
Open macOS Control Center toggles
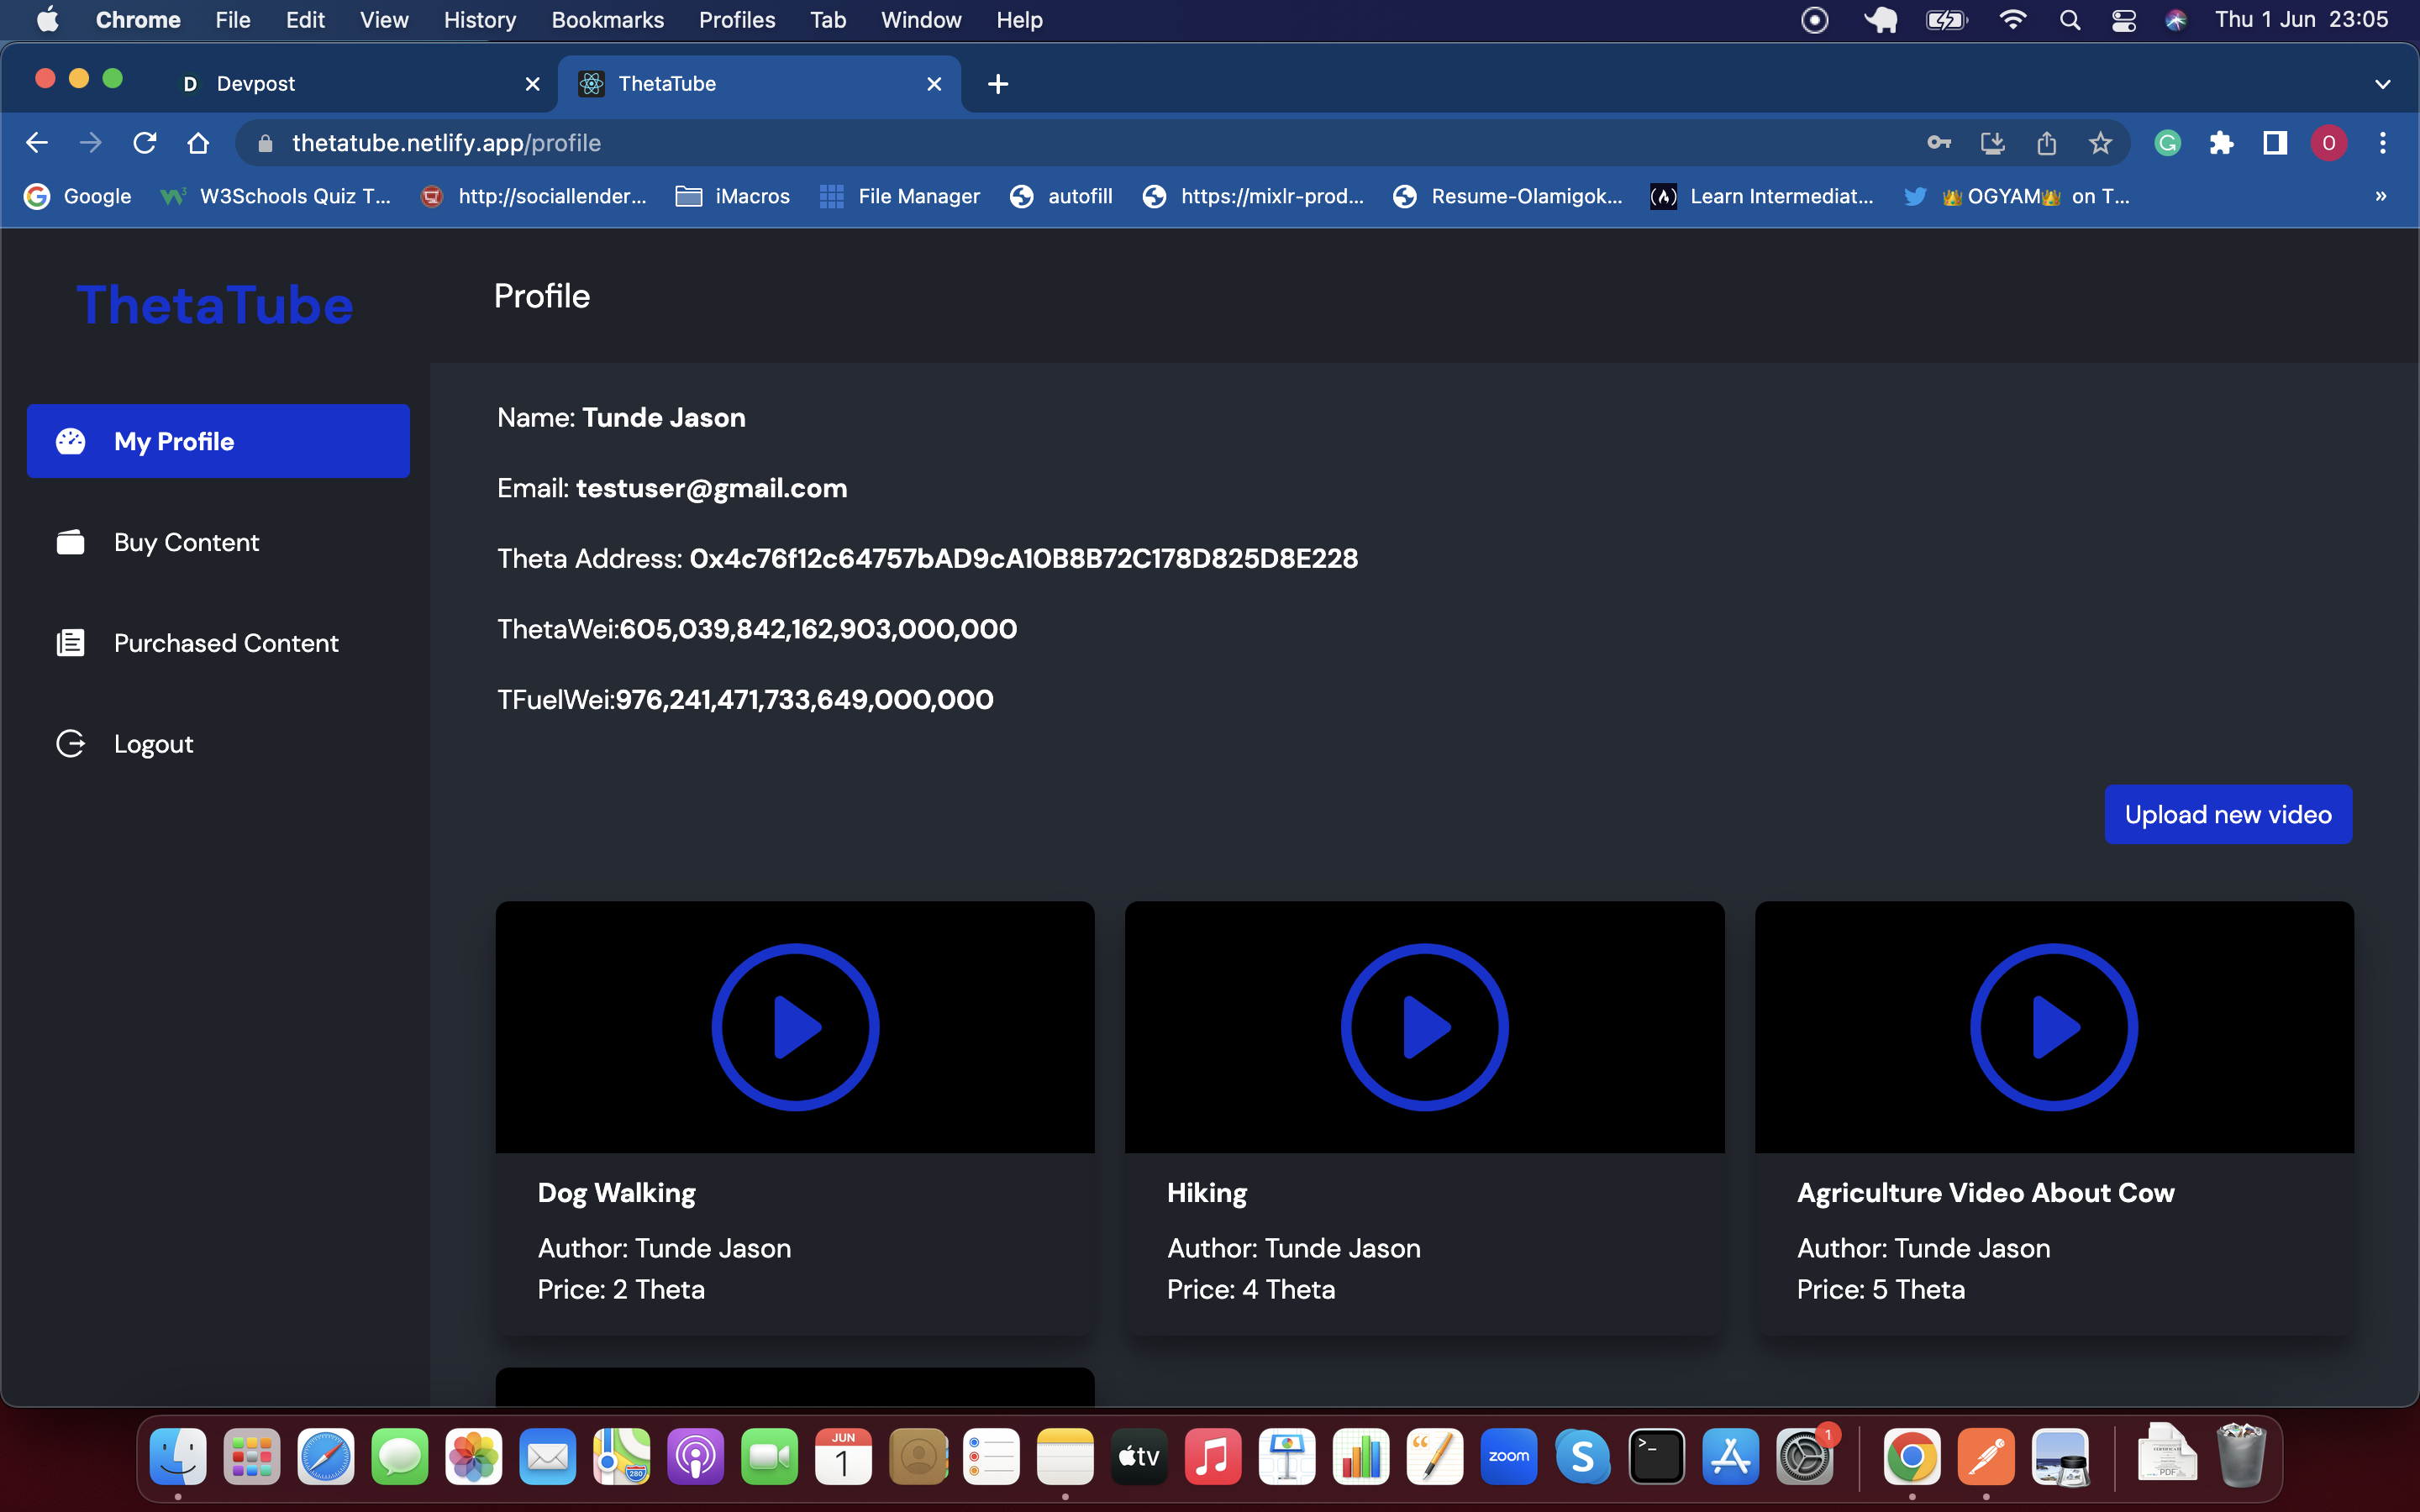(x=2123, y=20)
